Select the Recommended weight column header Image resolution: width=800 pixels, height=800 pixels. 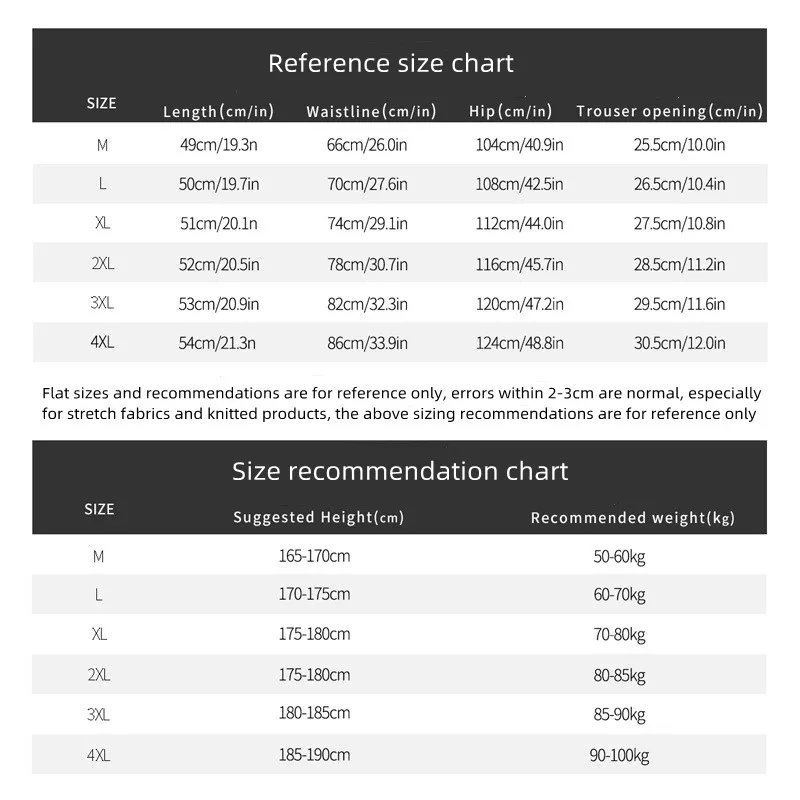632,518
